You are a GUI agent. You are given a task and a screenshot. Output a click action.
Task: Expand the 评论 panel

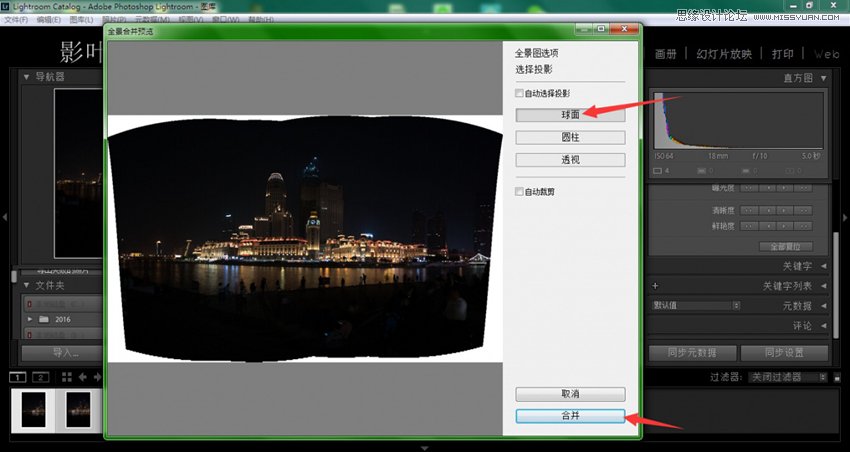pyautogui.click(x=823, y=326)
